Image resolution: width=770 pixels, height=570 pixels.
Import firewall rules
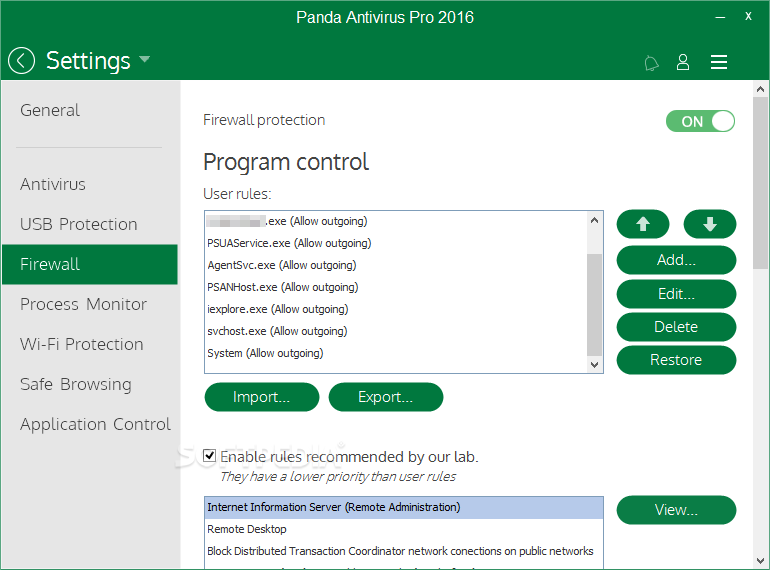(262, 397)
